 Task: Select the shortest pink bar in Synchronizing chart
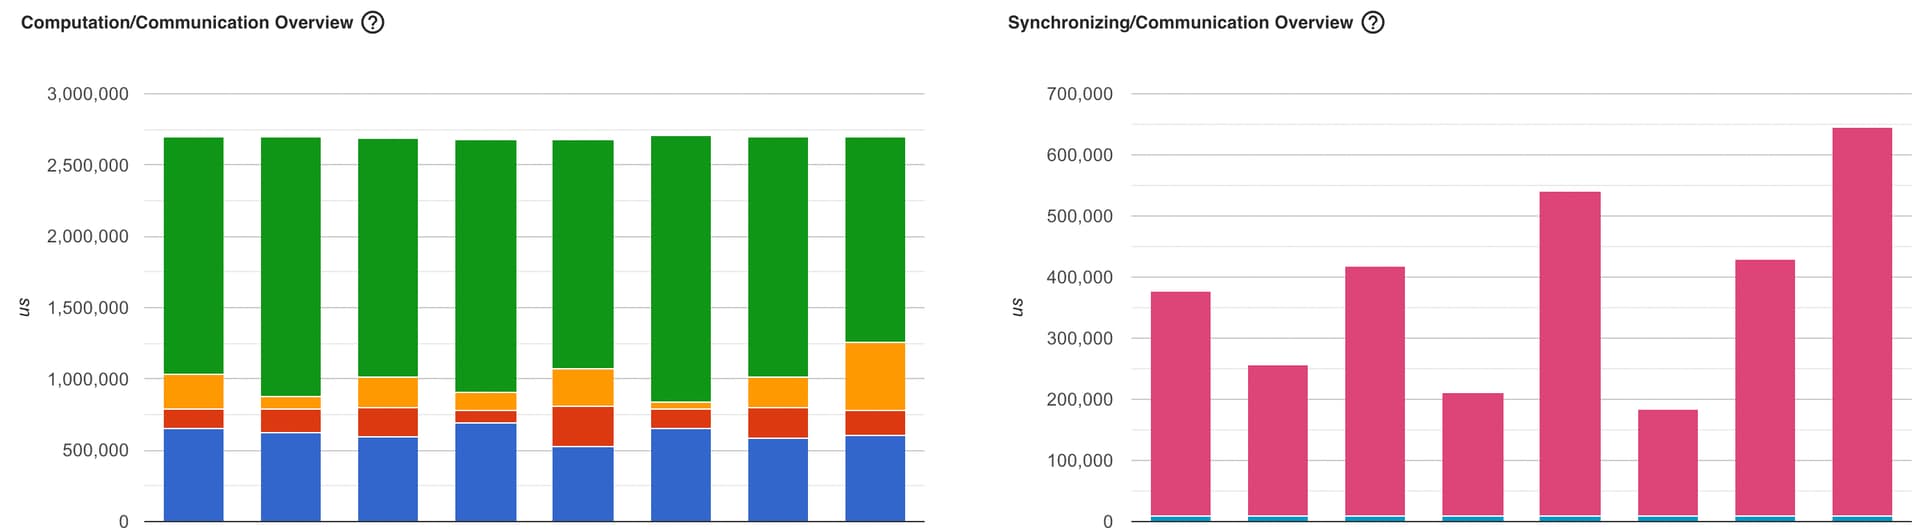coord(1667,462)
